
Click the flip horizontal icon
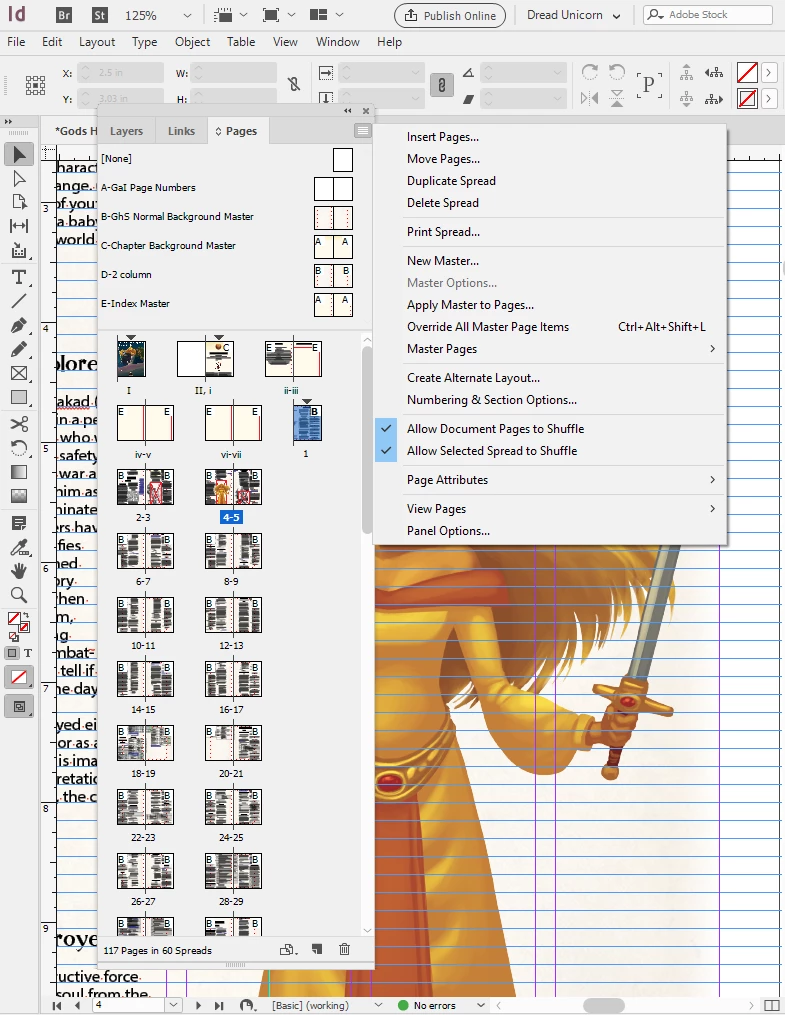point(590,98)
